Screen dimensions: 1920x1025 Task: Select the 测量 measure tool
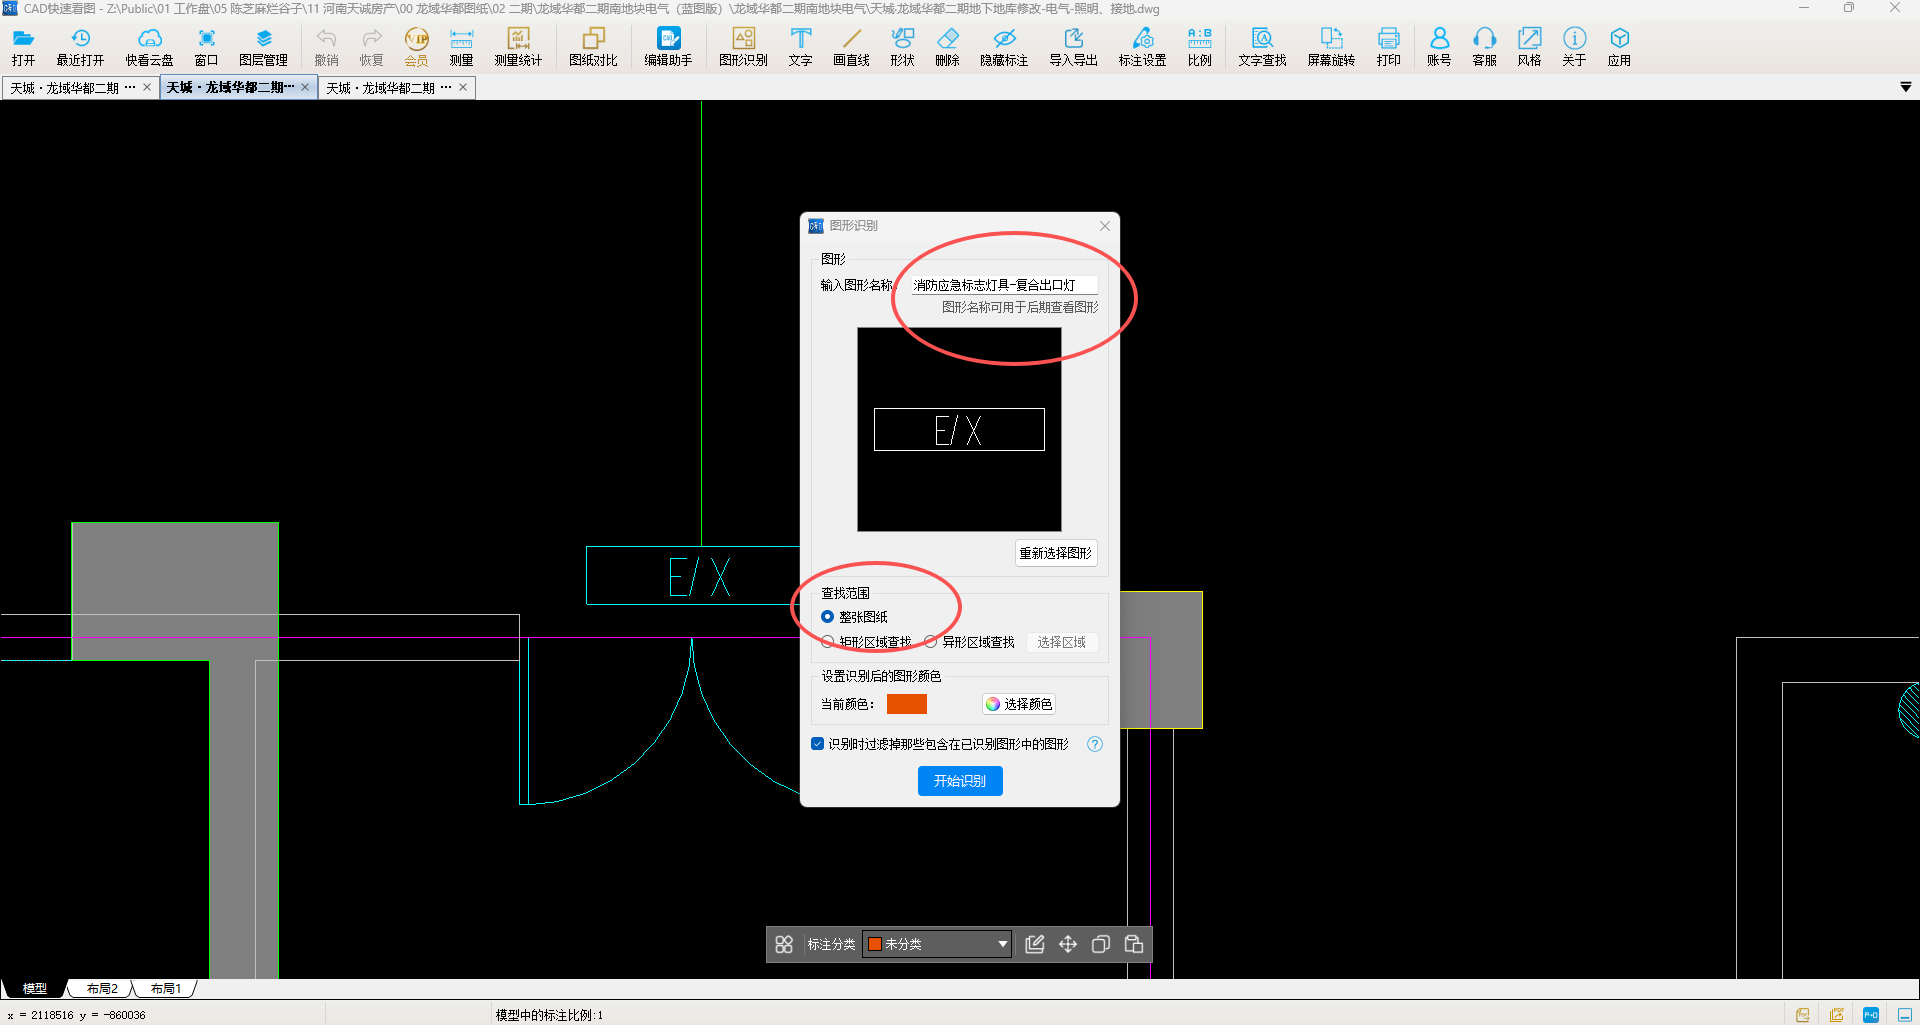pos(461,46)
